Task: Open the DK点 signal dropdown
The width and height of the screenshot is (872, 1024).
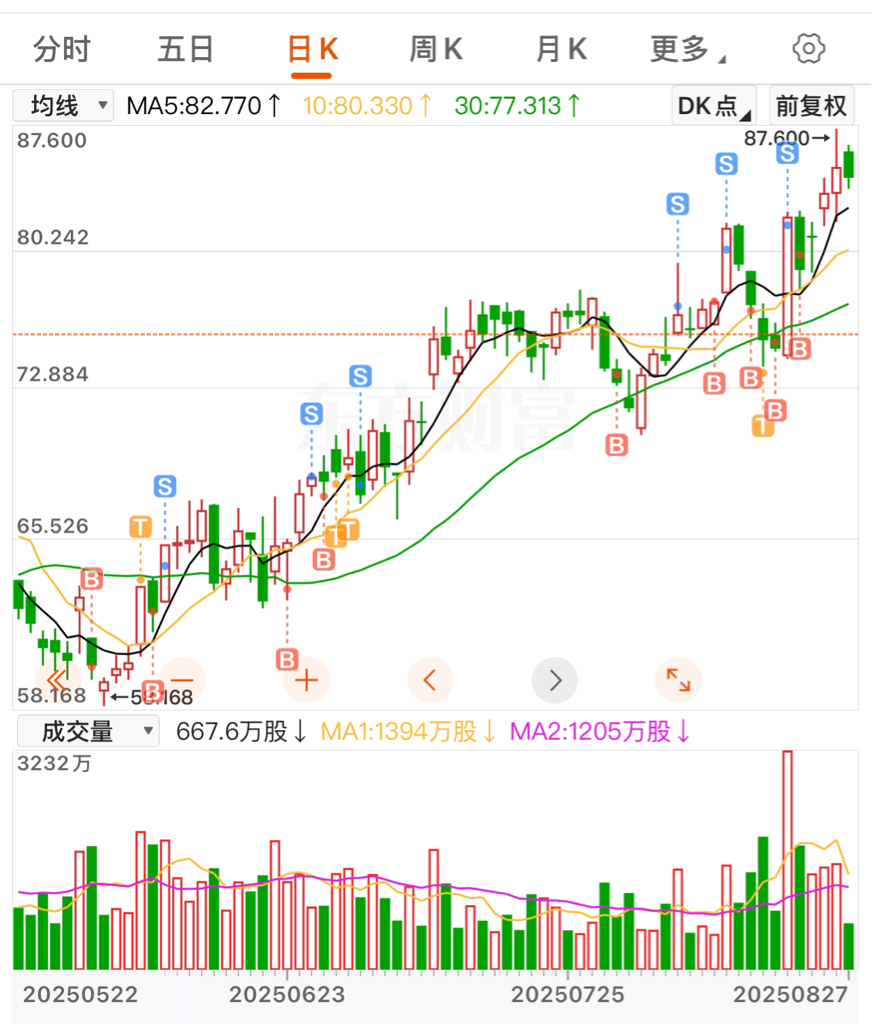Action: tap(714, 106)
